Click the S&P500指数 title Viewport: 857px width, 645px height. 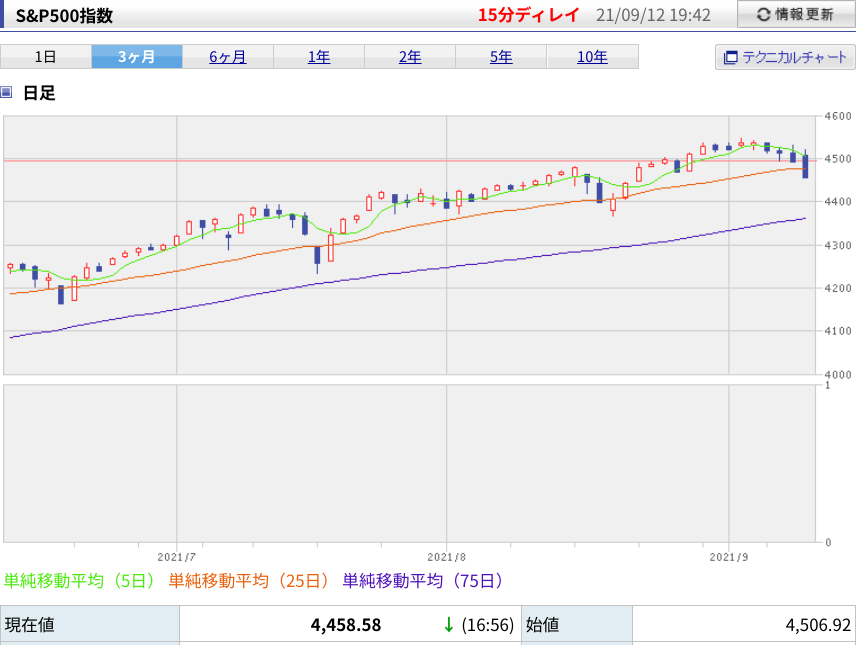tap(64, 15)
